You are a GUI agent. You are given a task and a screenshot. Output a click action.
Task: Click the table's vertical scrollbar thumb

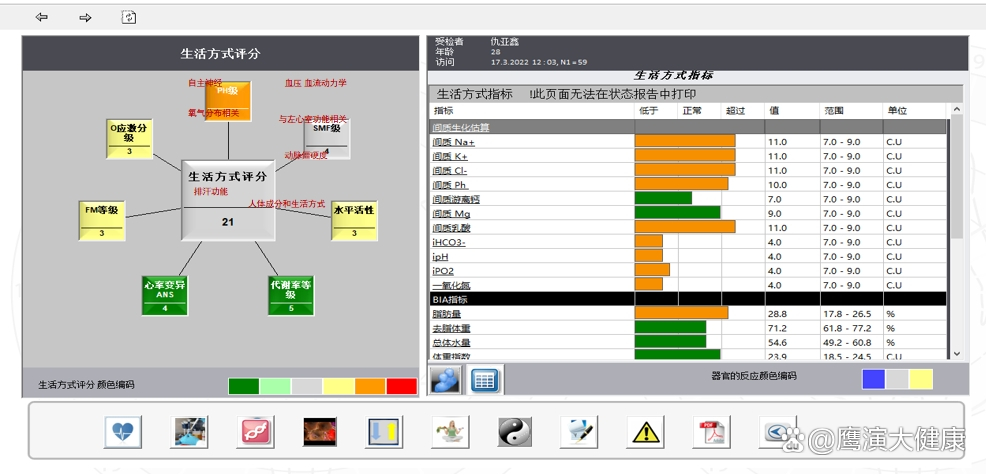(x=957, y=176)
